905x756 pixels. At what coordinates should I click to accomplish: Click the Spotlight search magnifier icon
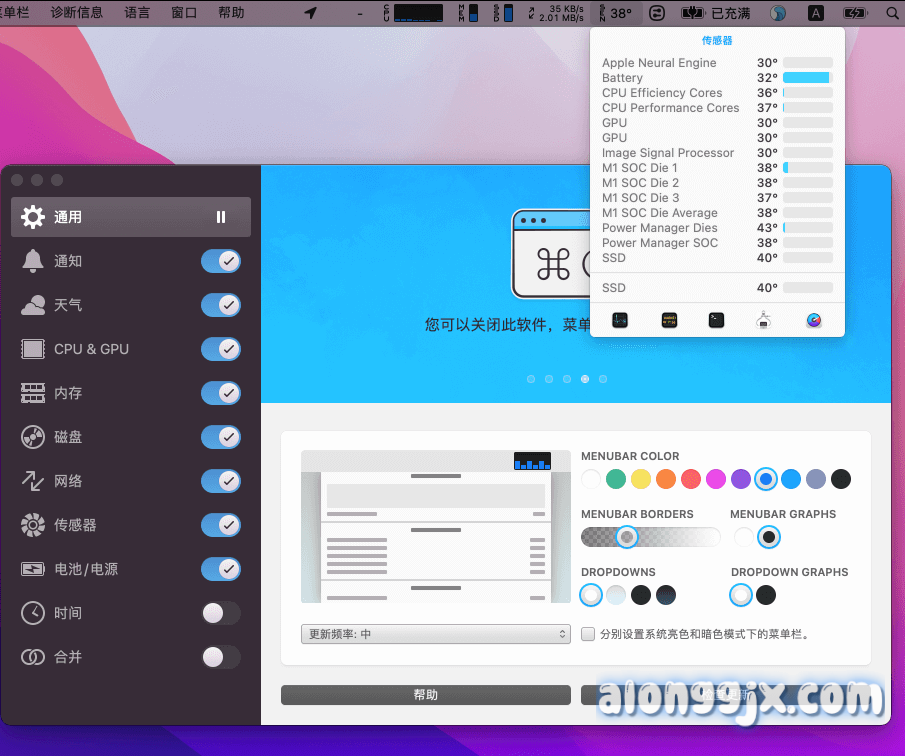pyautogui.click(x=892, y=13)
